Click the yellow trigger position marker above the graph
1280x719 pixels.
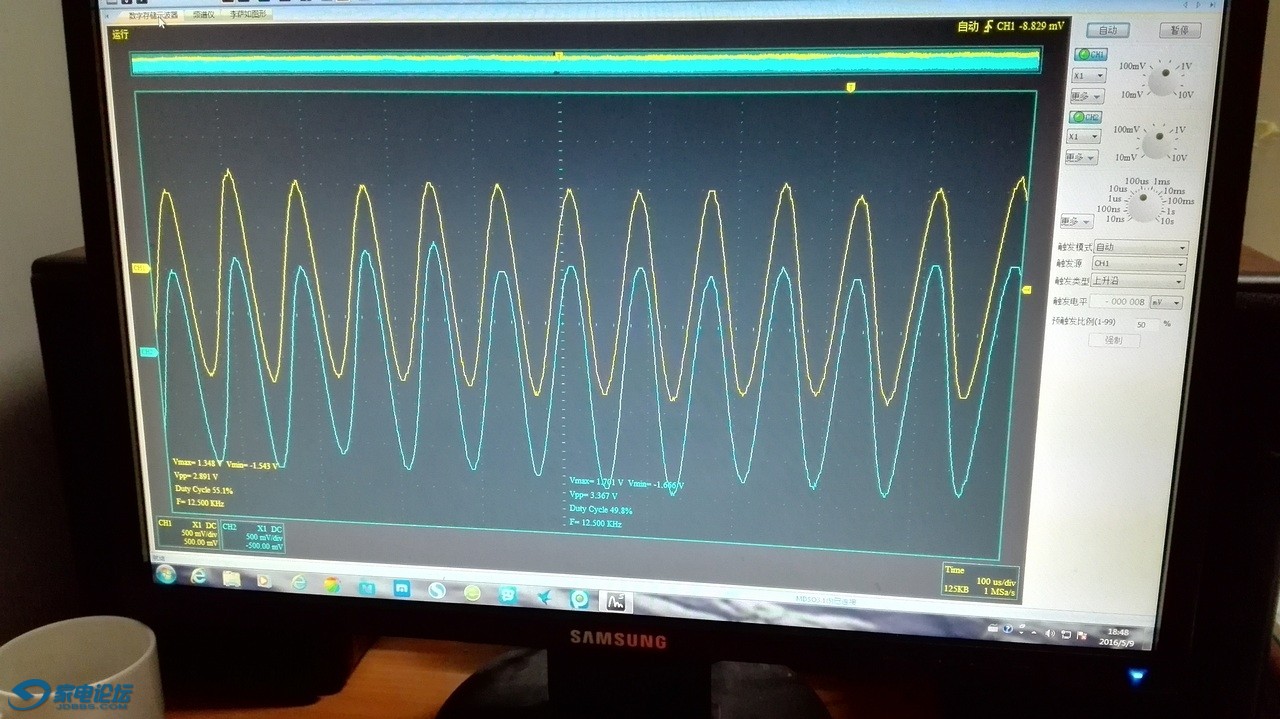850,88
